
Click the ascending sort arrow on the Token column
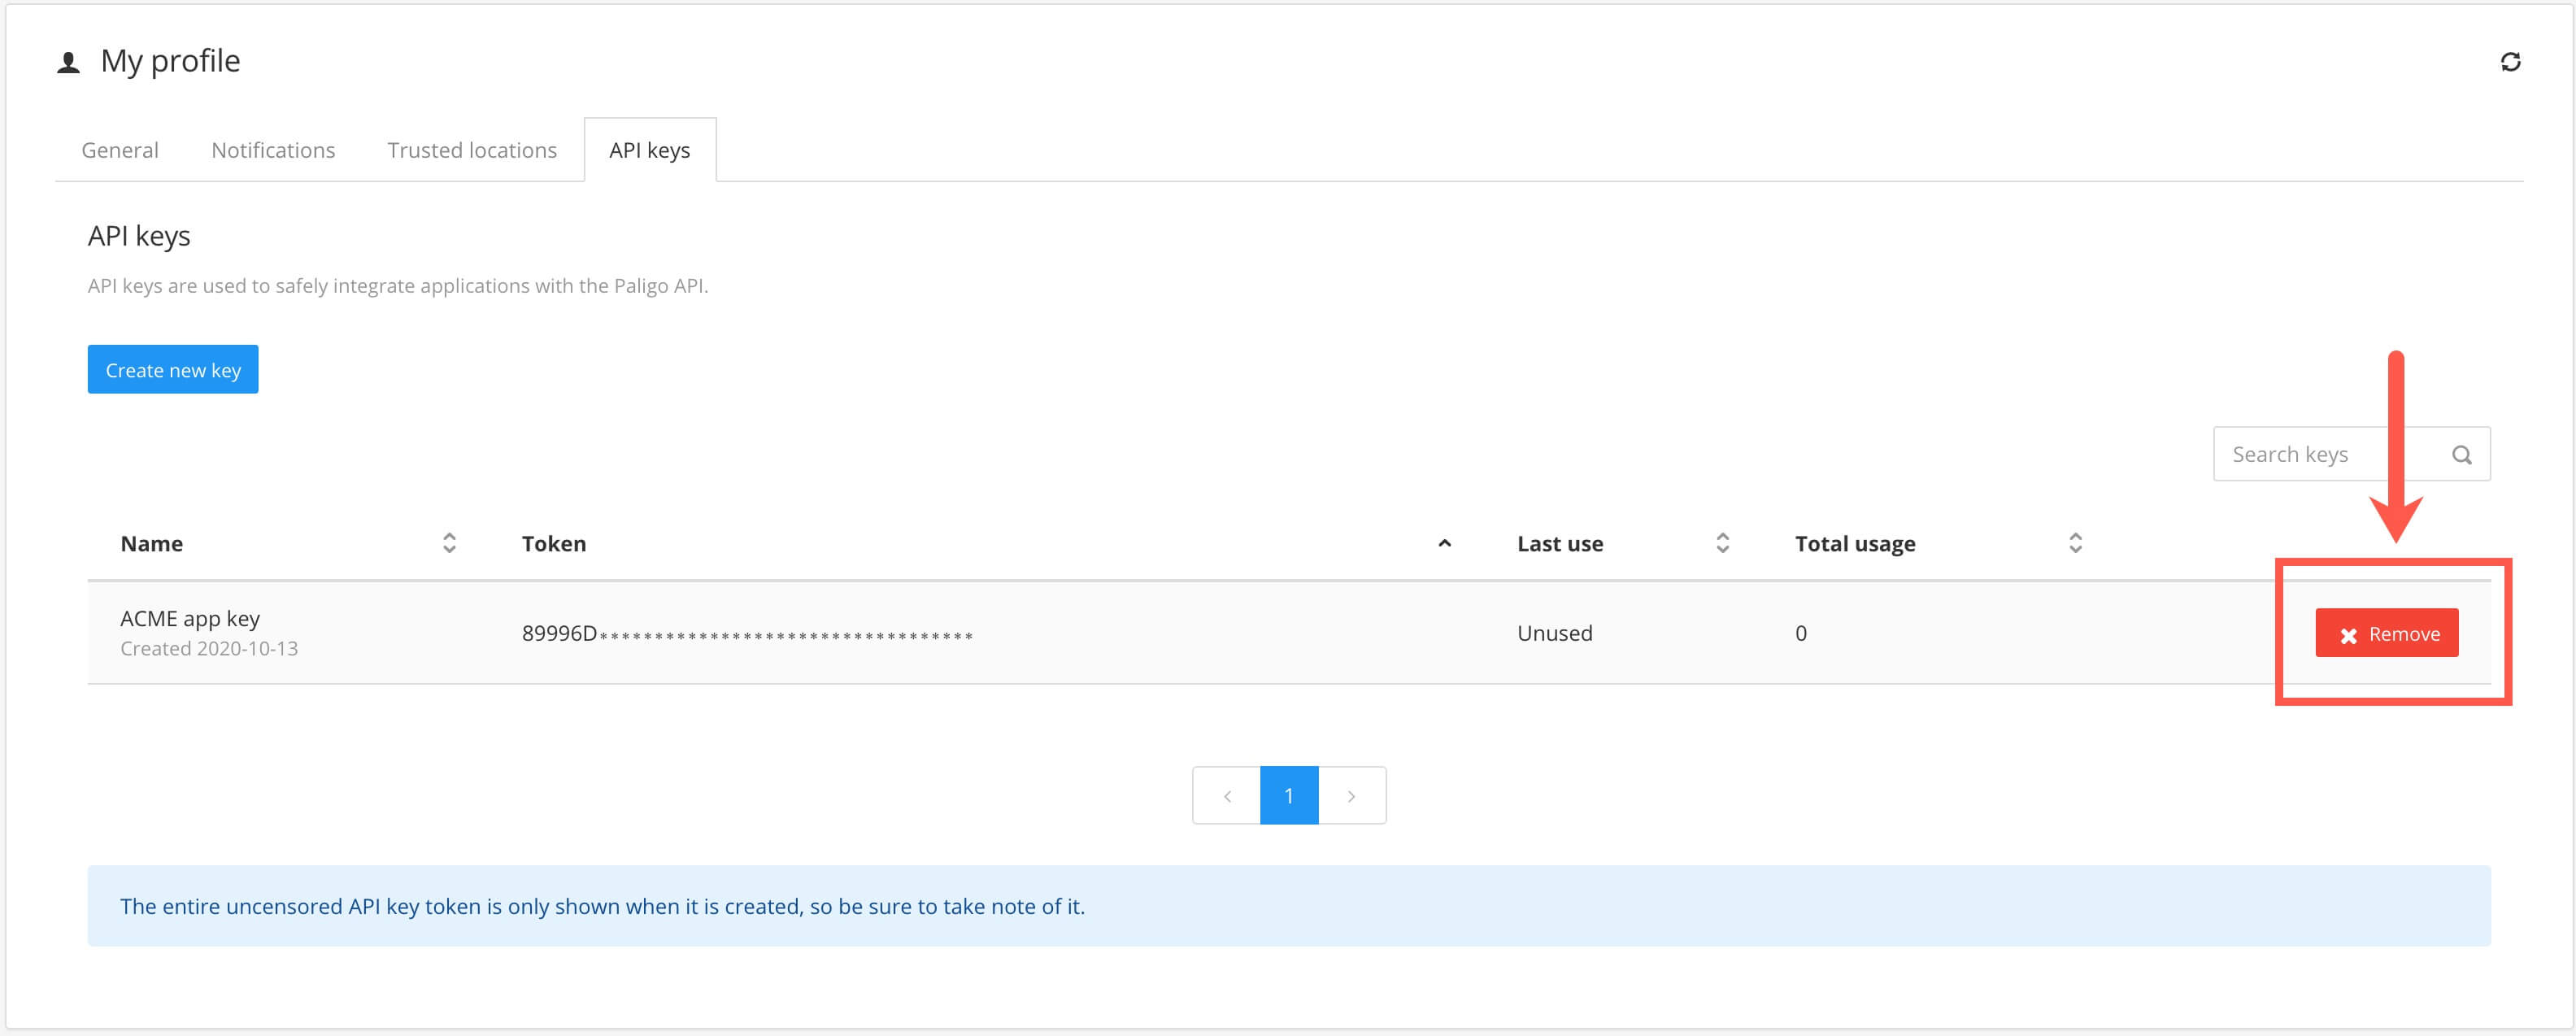tap(1443, 543)
